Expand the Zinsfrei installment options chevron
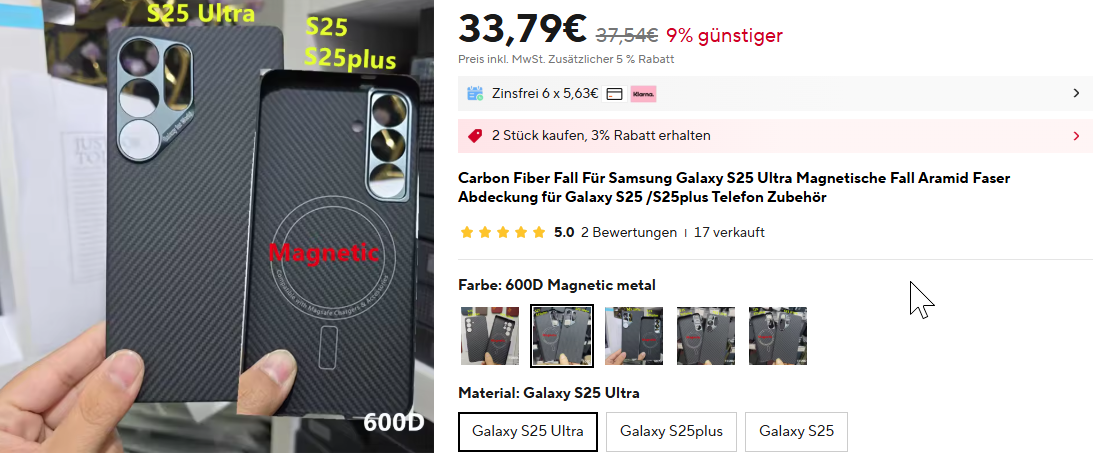1097x465 pixels. pos(1076,93)
